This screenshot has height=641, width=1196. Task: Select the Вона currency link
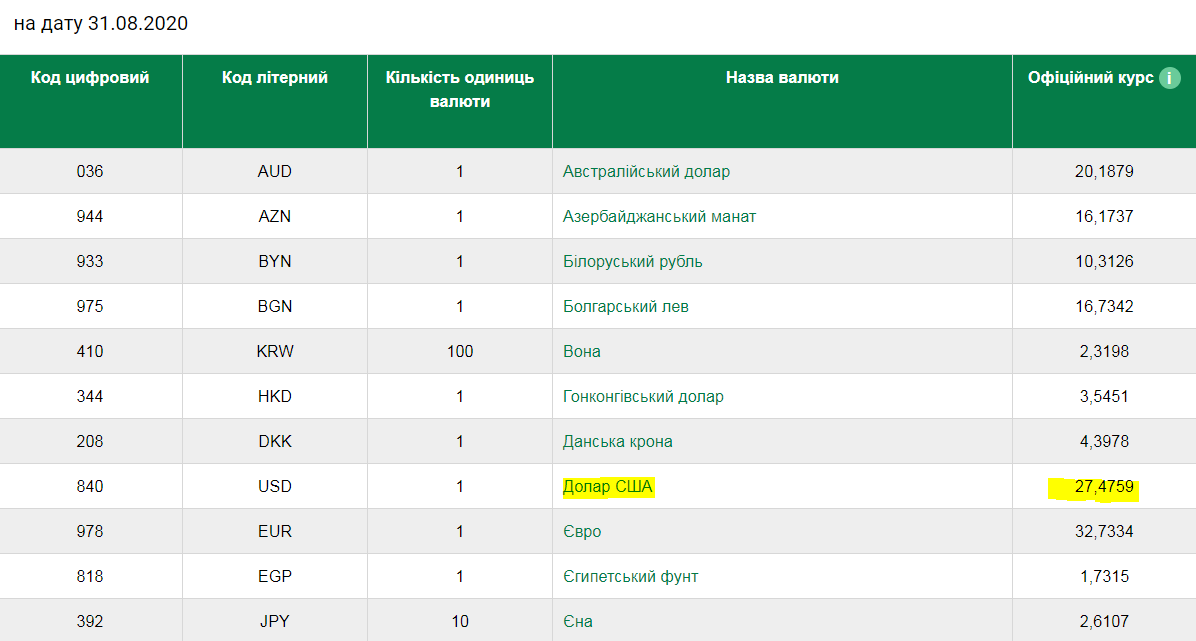tap(581, 351)
